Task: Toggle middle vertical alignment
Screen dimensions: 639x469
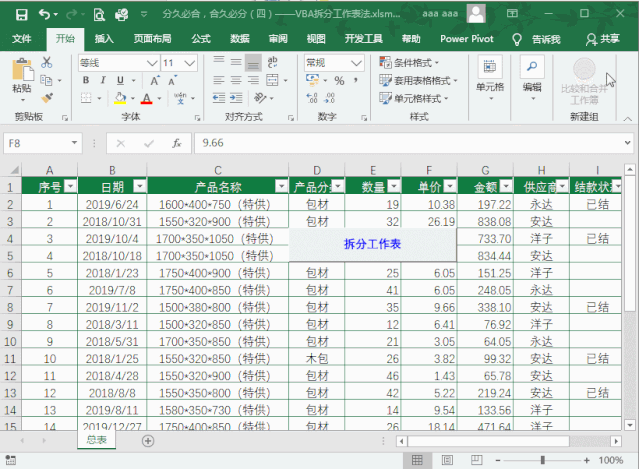Action: 236,62
